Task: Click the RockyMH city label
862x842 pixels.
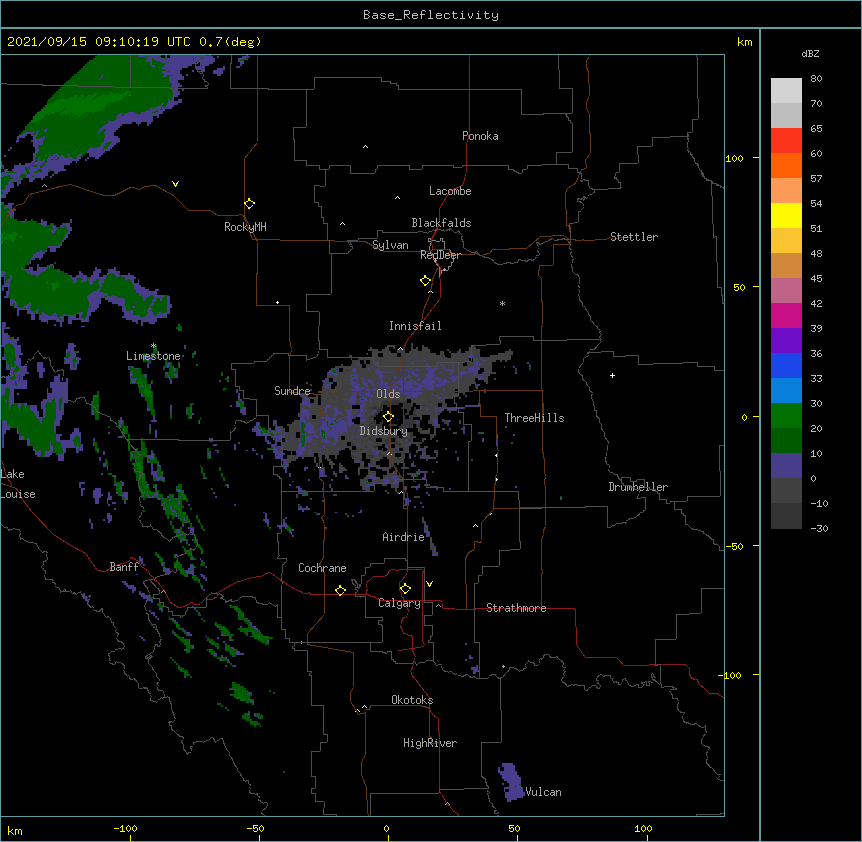Action: pyautogui.click(x=245, y=227)
